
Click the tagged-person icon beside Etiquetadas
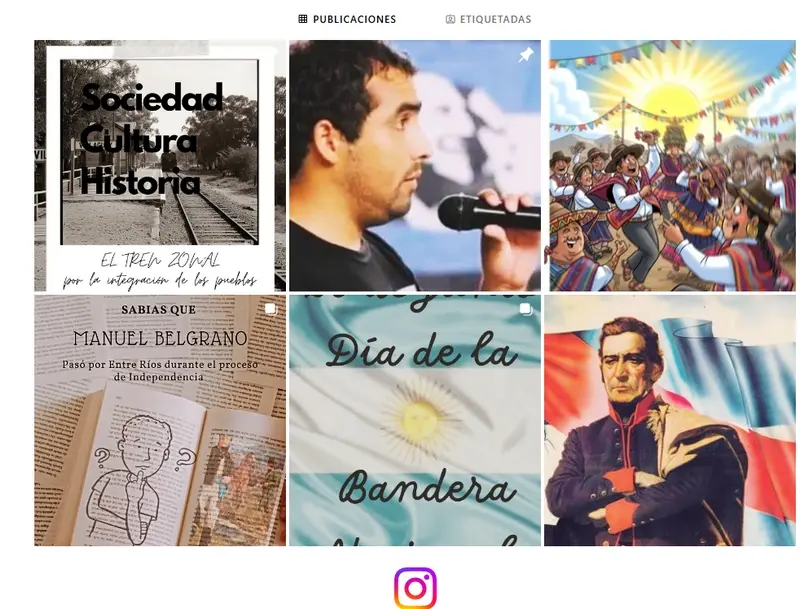pos(450,19)
